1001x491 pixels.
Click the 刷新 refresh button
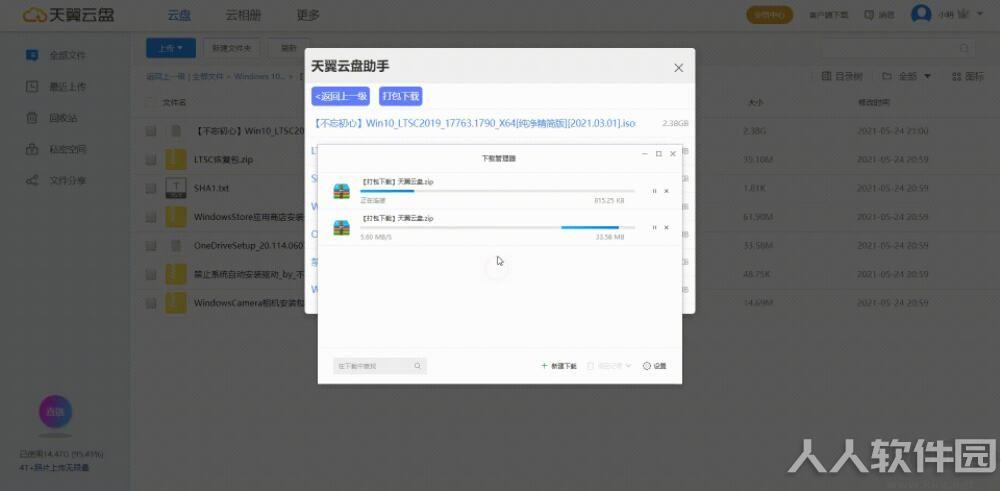(x=289, y=48)
